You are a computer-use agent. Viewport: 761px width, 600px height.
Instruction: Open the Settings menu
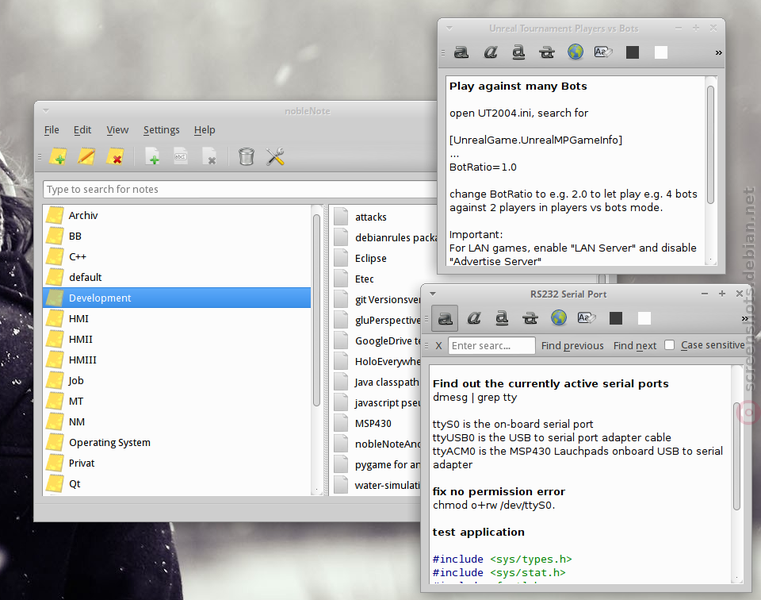(161, 130)
